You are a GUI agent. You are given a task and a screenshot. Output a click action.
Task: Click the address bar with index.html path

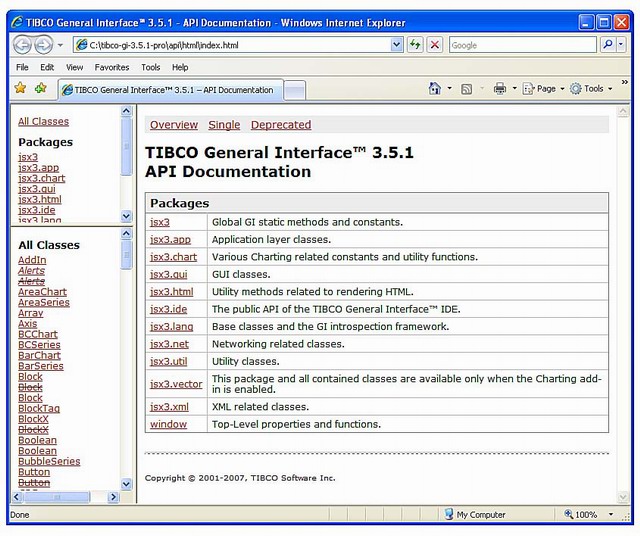point(233,45)
